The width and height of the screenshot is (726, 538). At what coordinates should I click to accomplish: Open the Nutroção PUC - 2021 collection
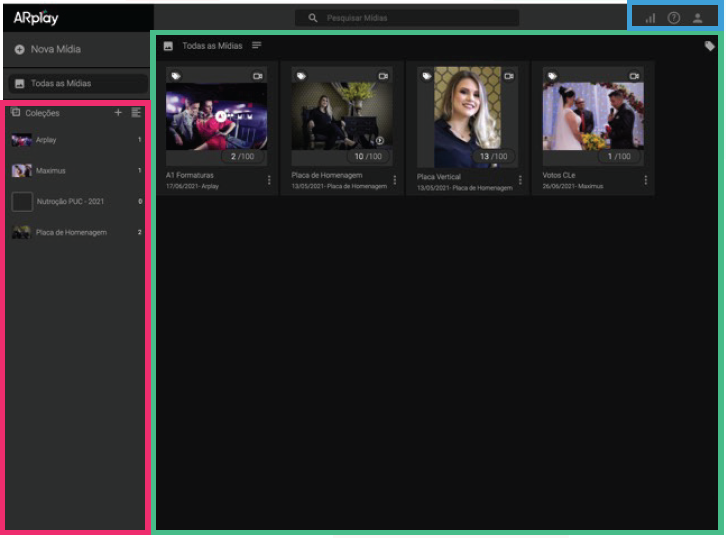tap(76, 202)
